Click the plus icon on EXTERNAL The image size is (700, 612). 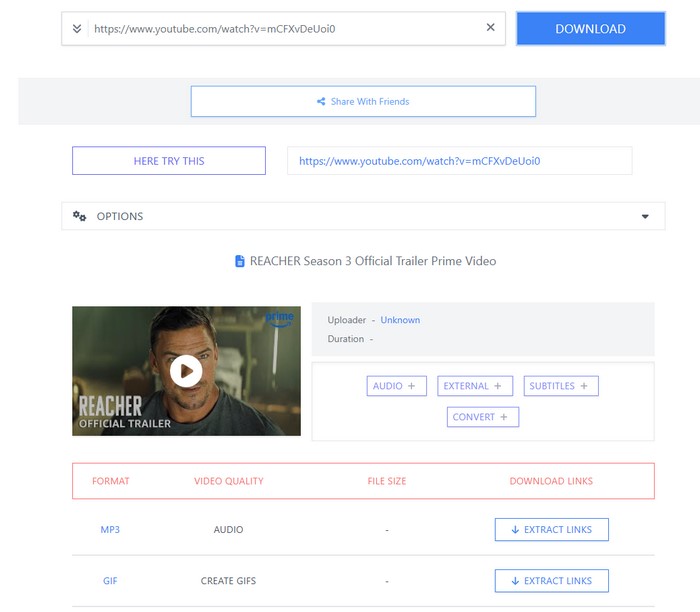pos(498,386)
